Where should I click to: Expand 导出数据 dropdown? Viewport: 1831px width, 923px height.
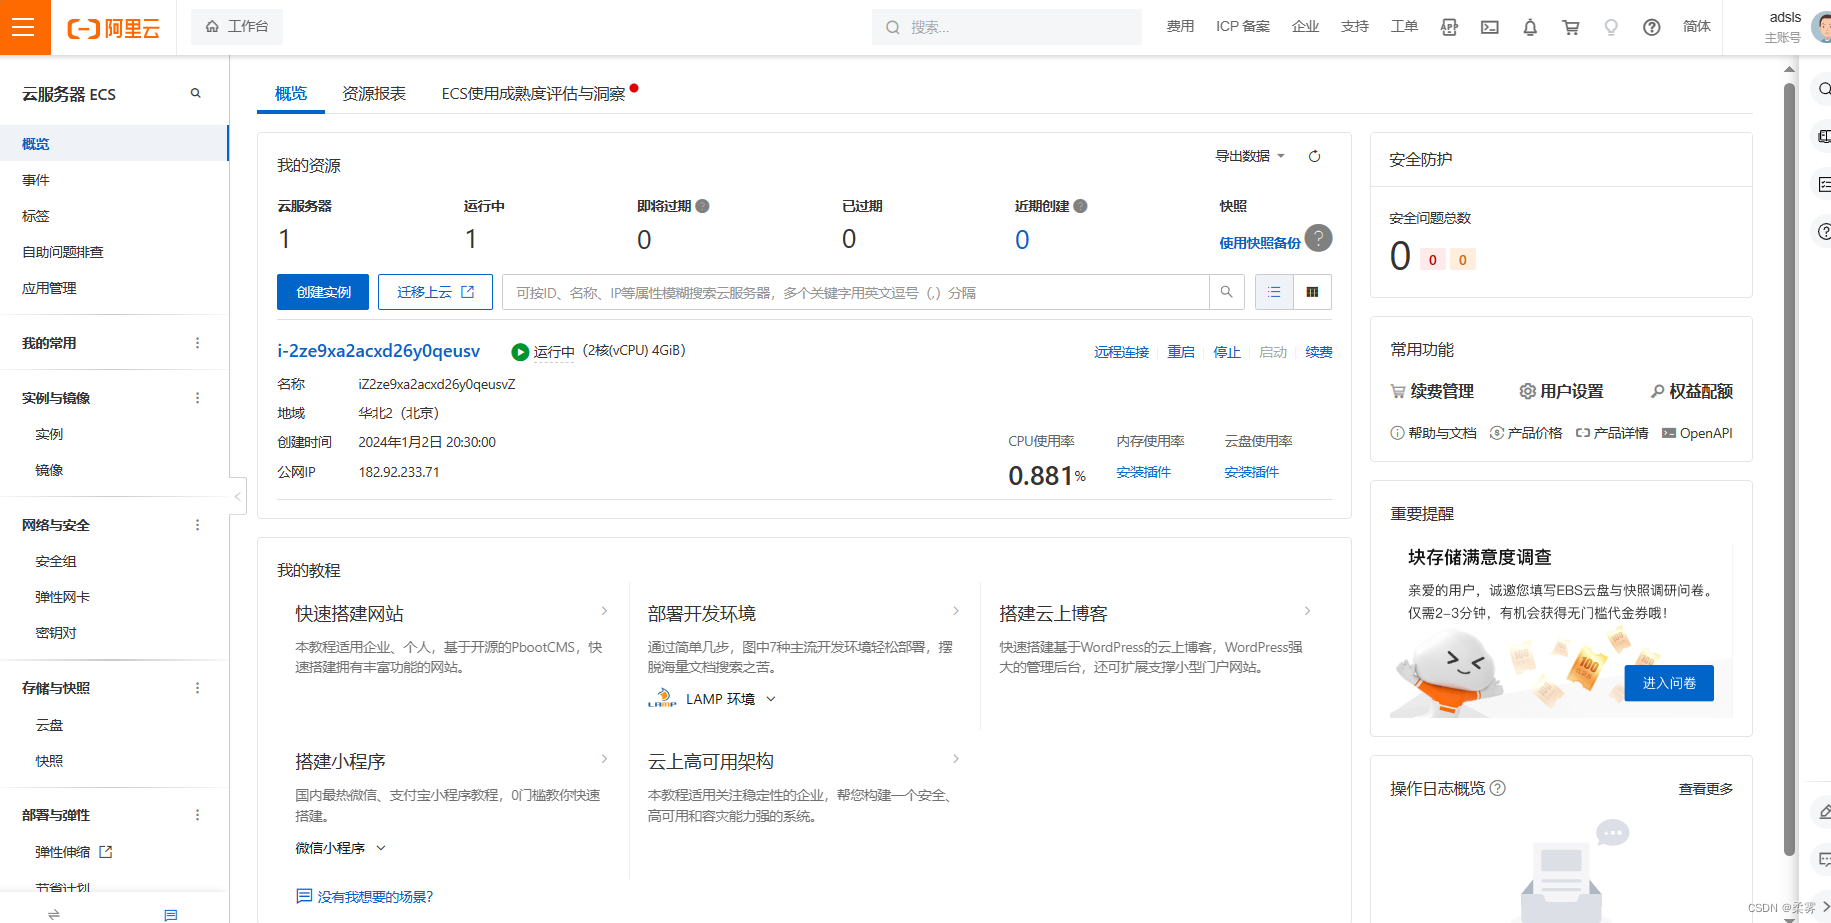pyautogui.click(x=1250, y=156)
